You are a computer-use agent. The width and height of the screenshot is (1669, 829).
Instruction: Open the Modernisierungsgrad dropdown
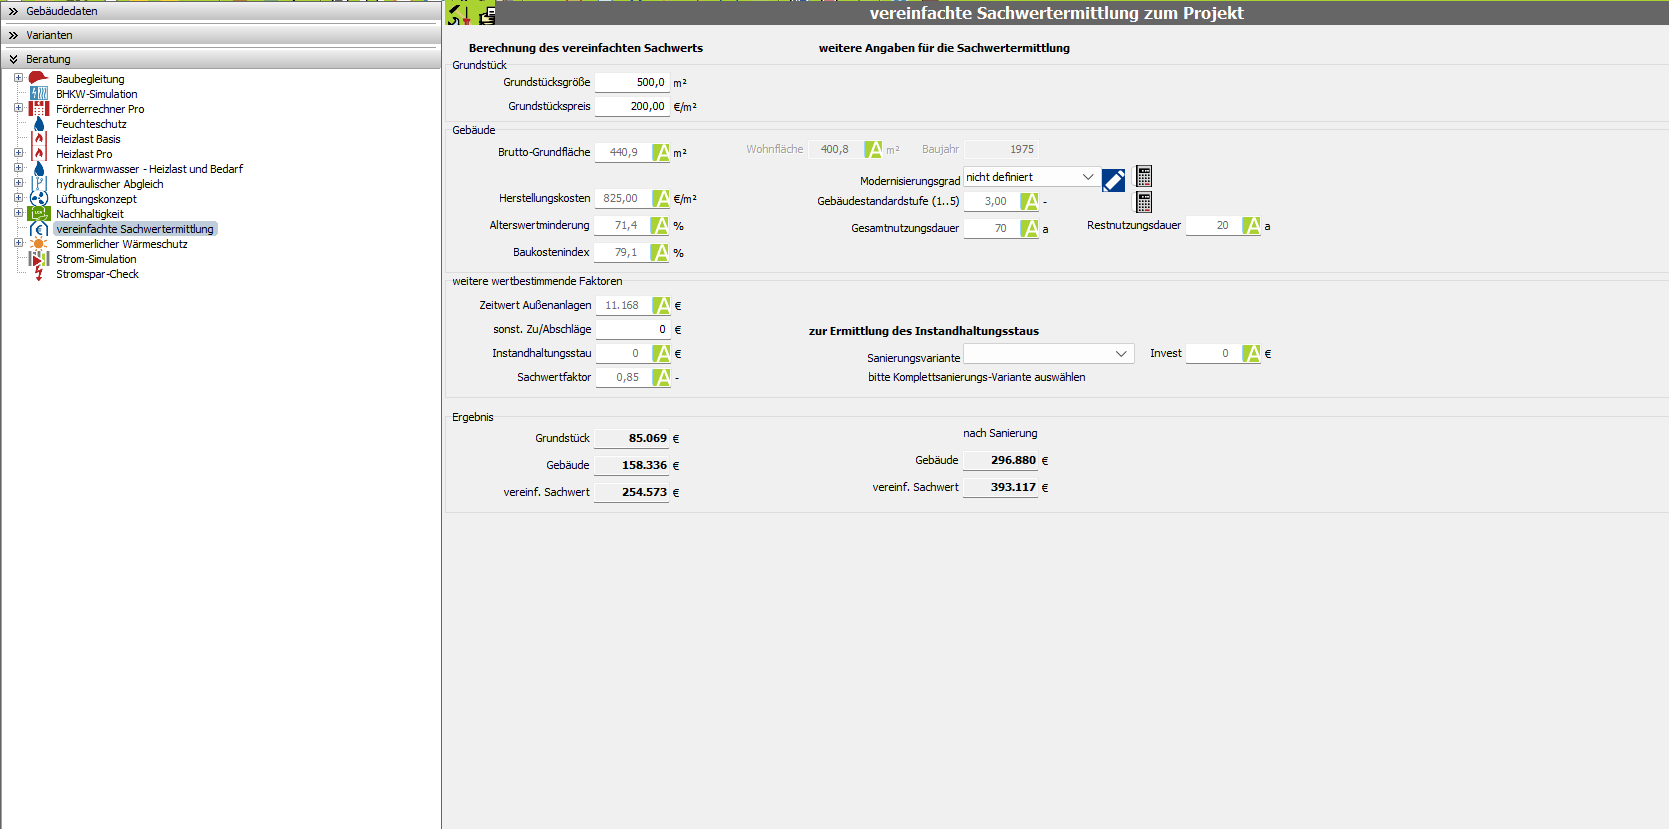1087,177
